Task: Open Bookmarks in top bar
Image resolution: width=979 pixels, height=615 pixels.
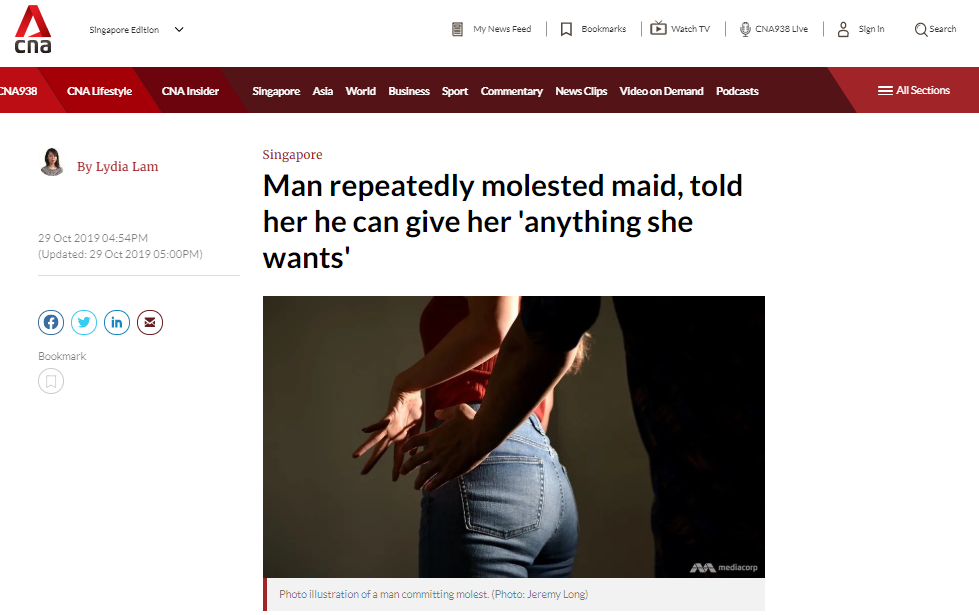Action: [593, 29]
